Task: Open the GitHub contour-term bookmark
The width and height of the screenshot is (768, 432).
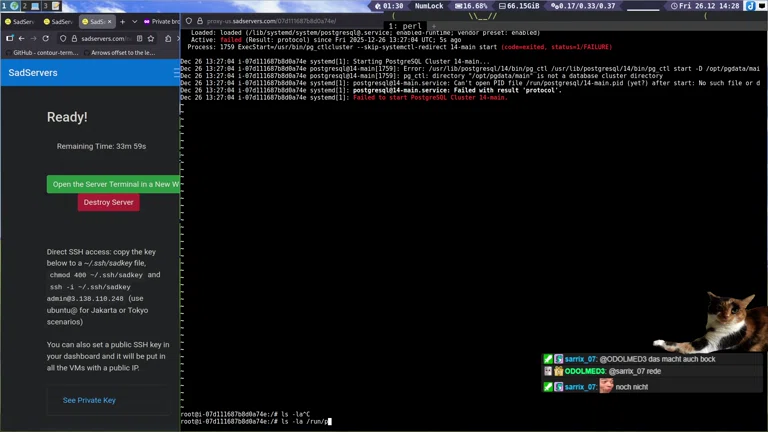Action: [42, 52]
